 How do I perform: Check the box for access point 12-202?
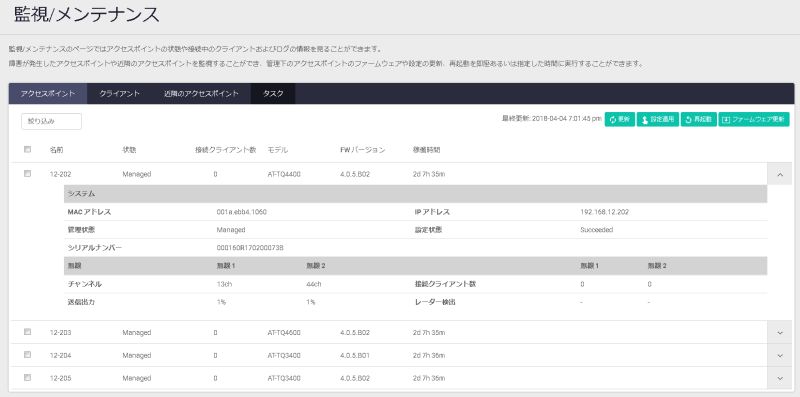pos(28,173)
